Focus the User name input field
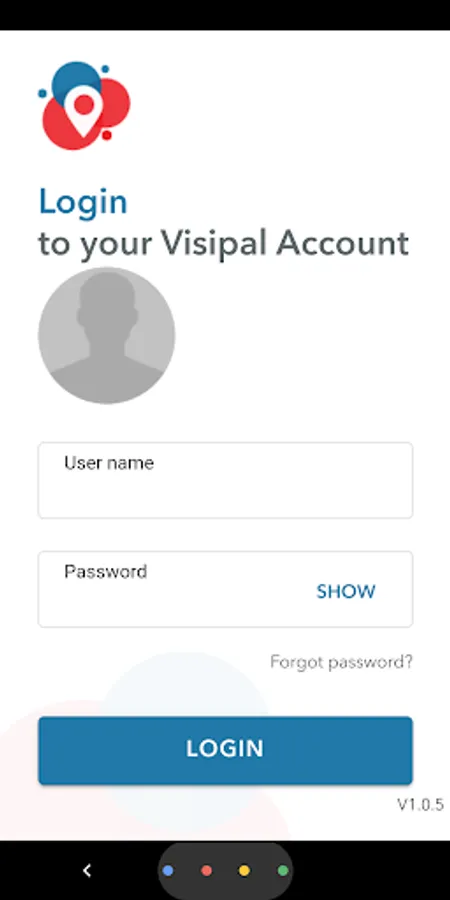450x900 pixels. [x=225, y=480]
